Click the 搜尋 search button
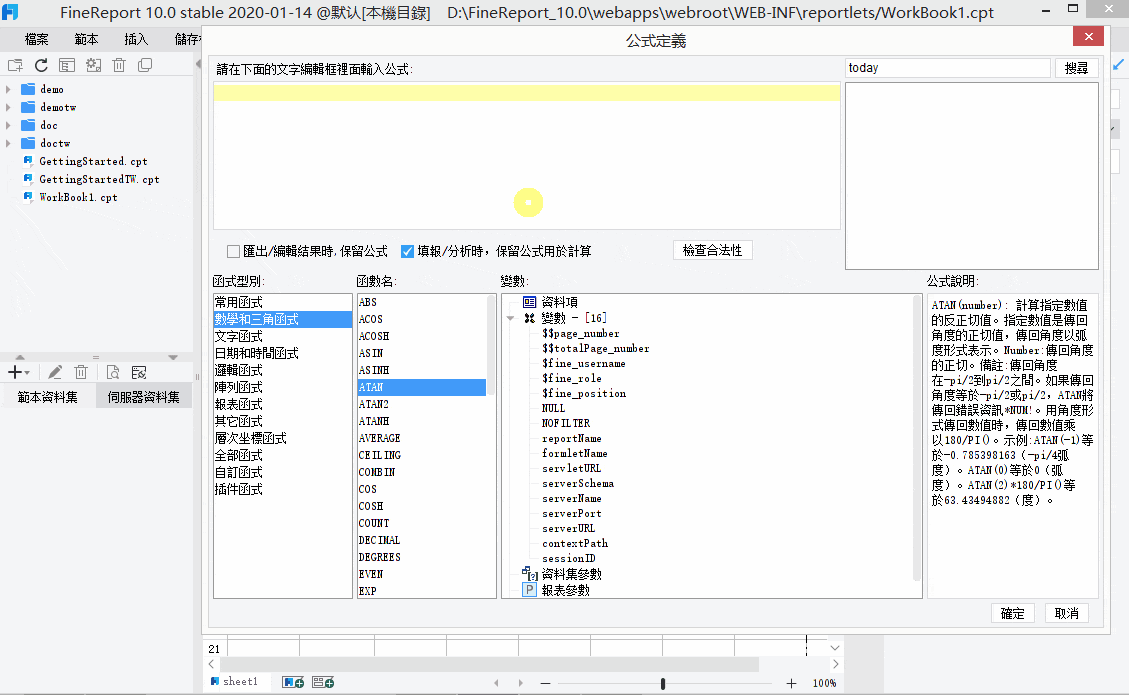The height and width of the screenshot is (695, 1129). [1076, 68]
